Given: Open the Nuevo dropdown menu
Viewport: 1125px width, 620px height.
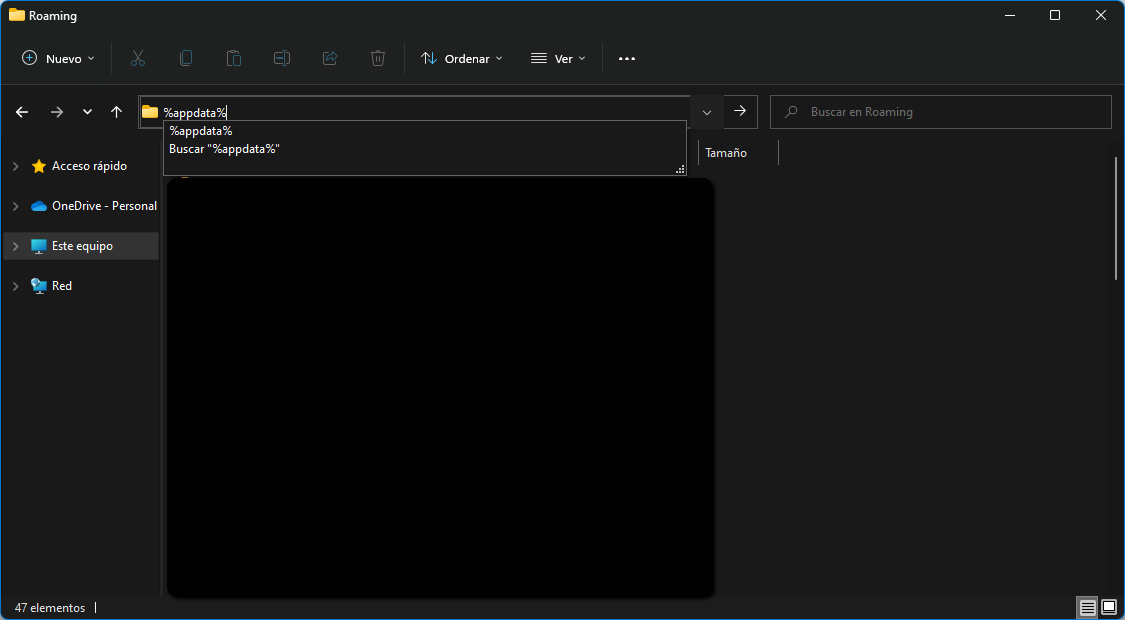Looking at the screenshot, I should 58,59.
